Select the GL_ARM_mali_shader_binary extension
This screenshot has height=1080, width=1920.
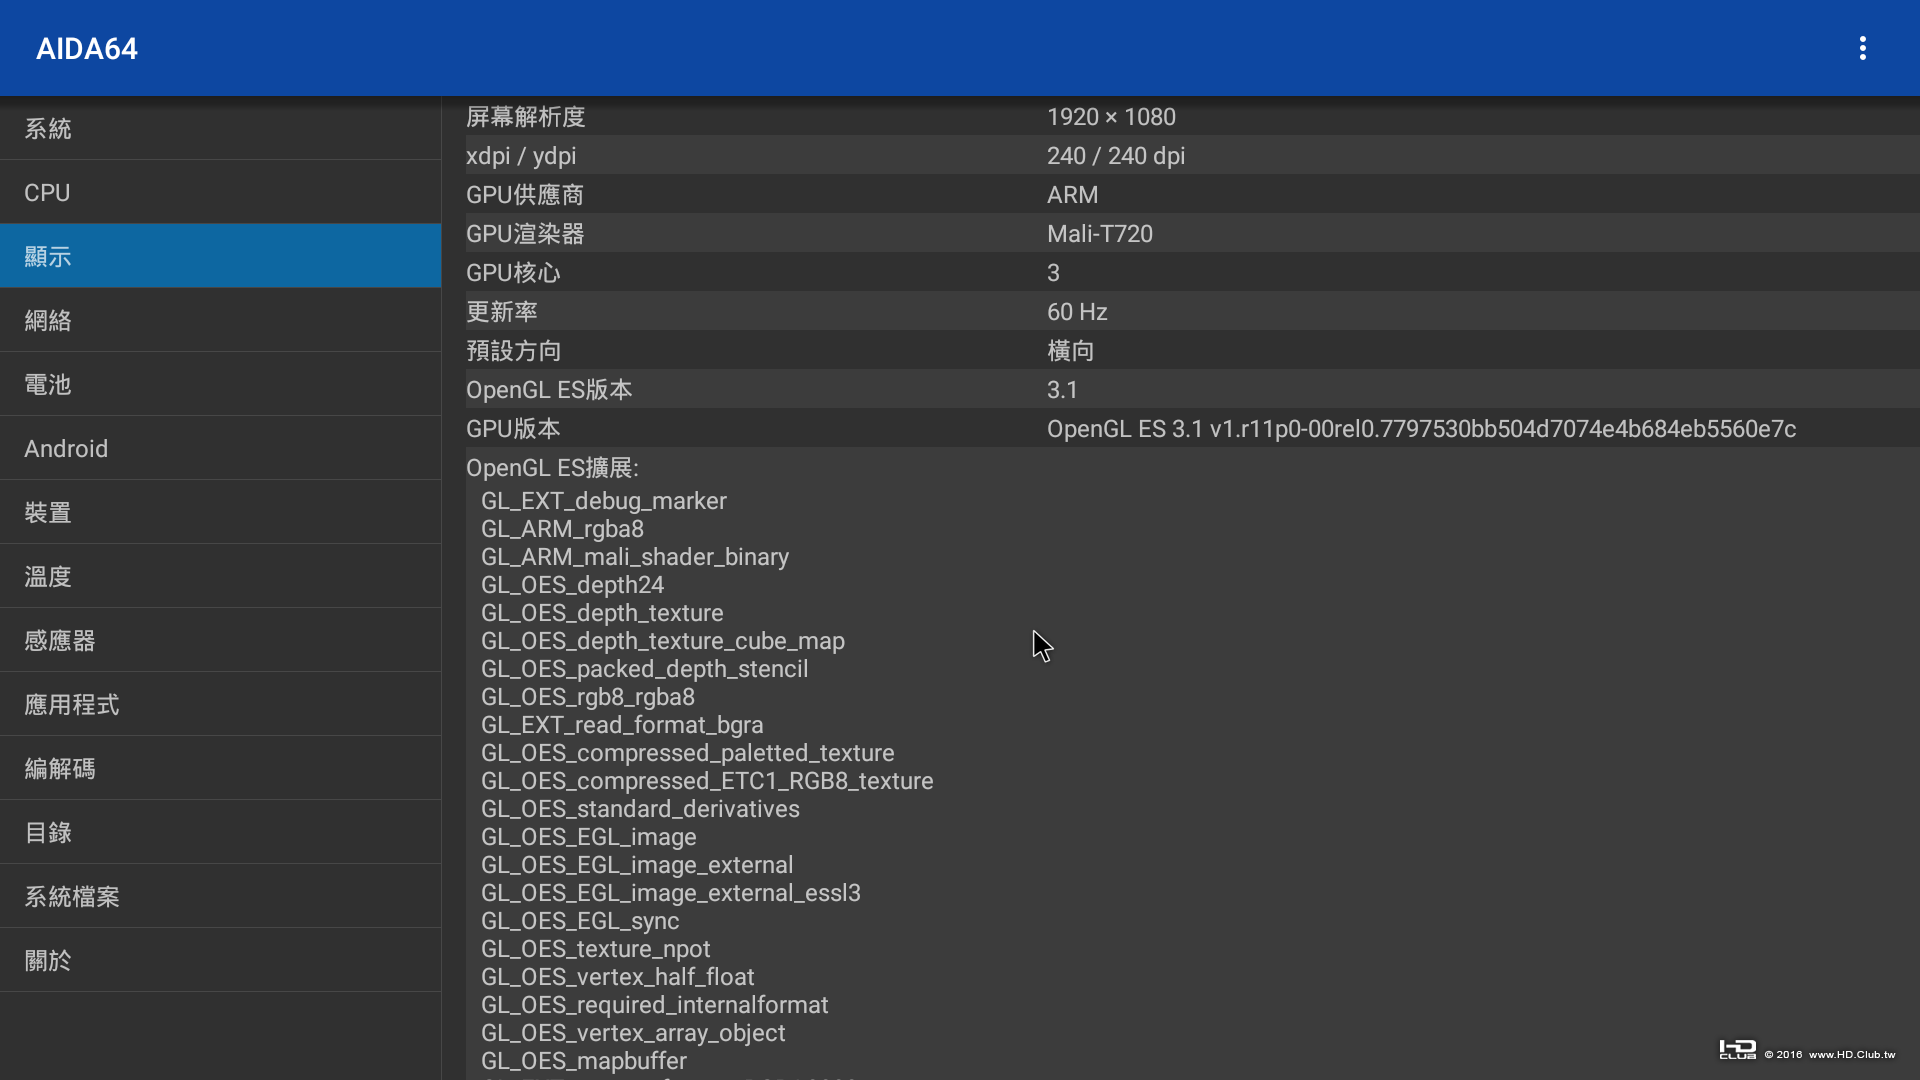pos(635,557)
